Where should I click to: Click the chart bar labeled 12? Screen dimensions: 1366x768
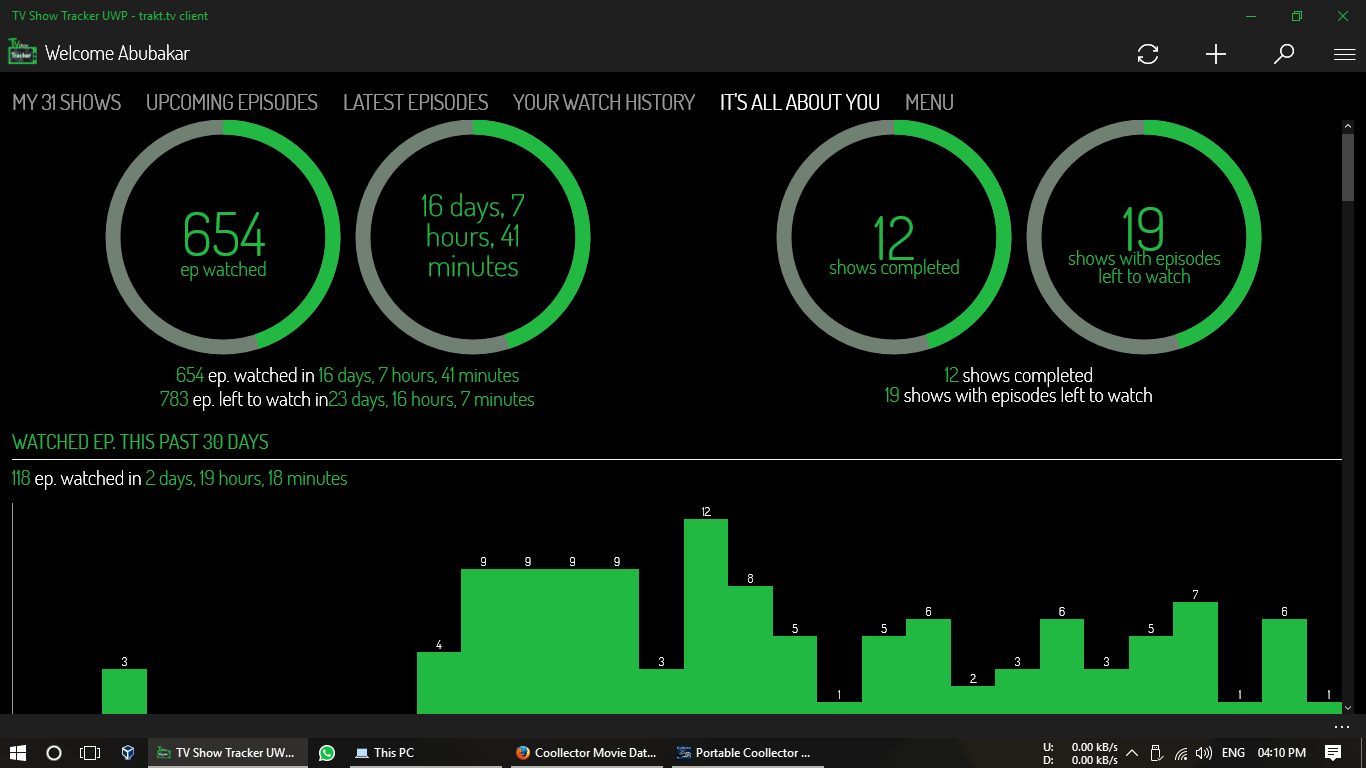click(x=706, y=616)
